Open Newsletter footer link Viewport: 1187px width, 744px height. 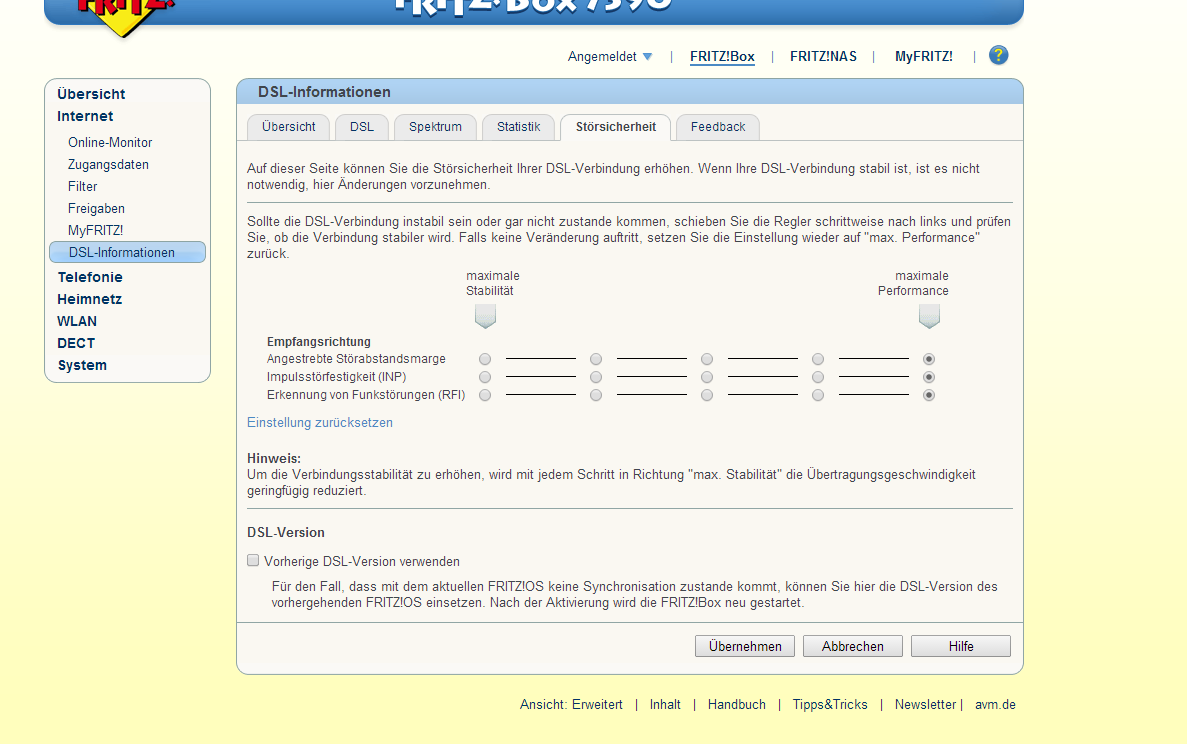click(x=925, y=705)
